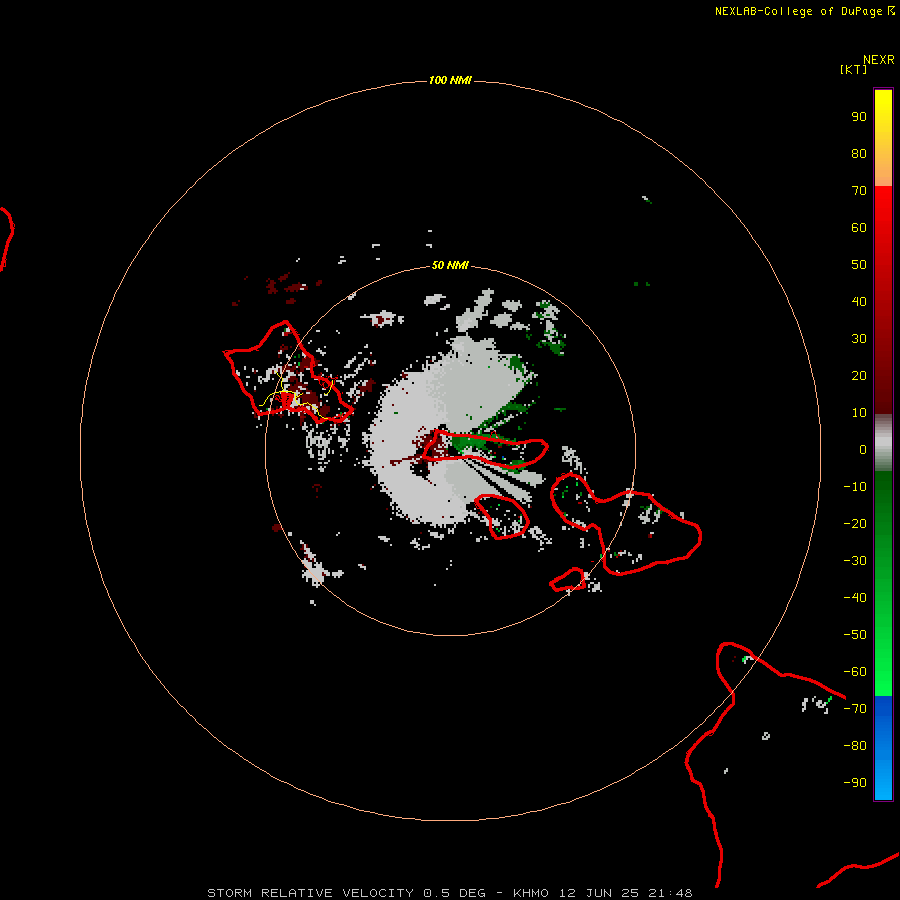Select the 20 knot scale label

click(859, 376)
